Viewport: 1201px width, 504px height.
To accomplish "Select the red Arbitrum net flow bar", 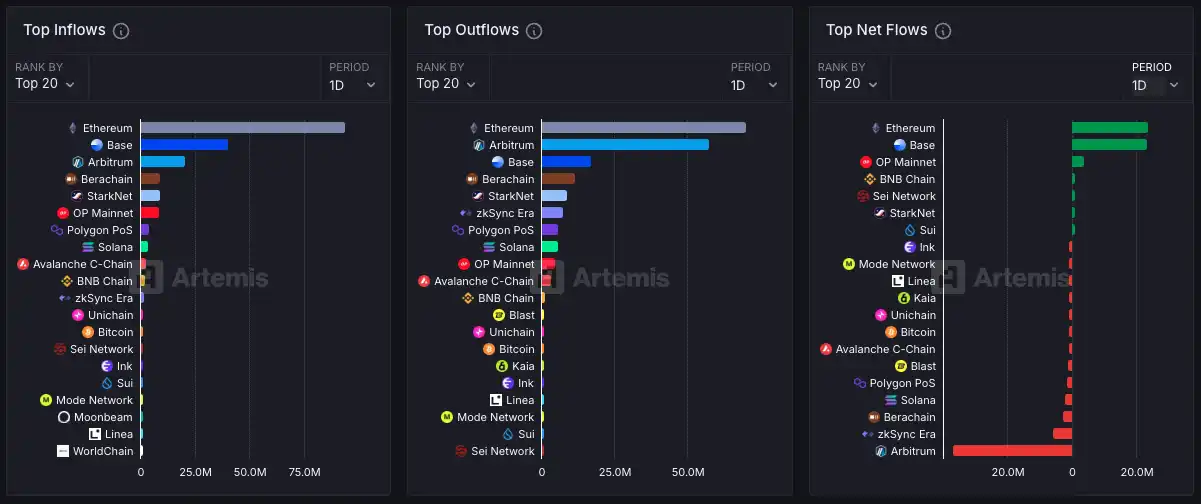I will coord(1012,451).
